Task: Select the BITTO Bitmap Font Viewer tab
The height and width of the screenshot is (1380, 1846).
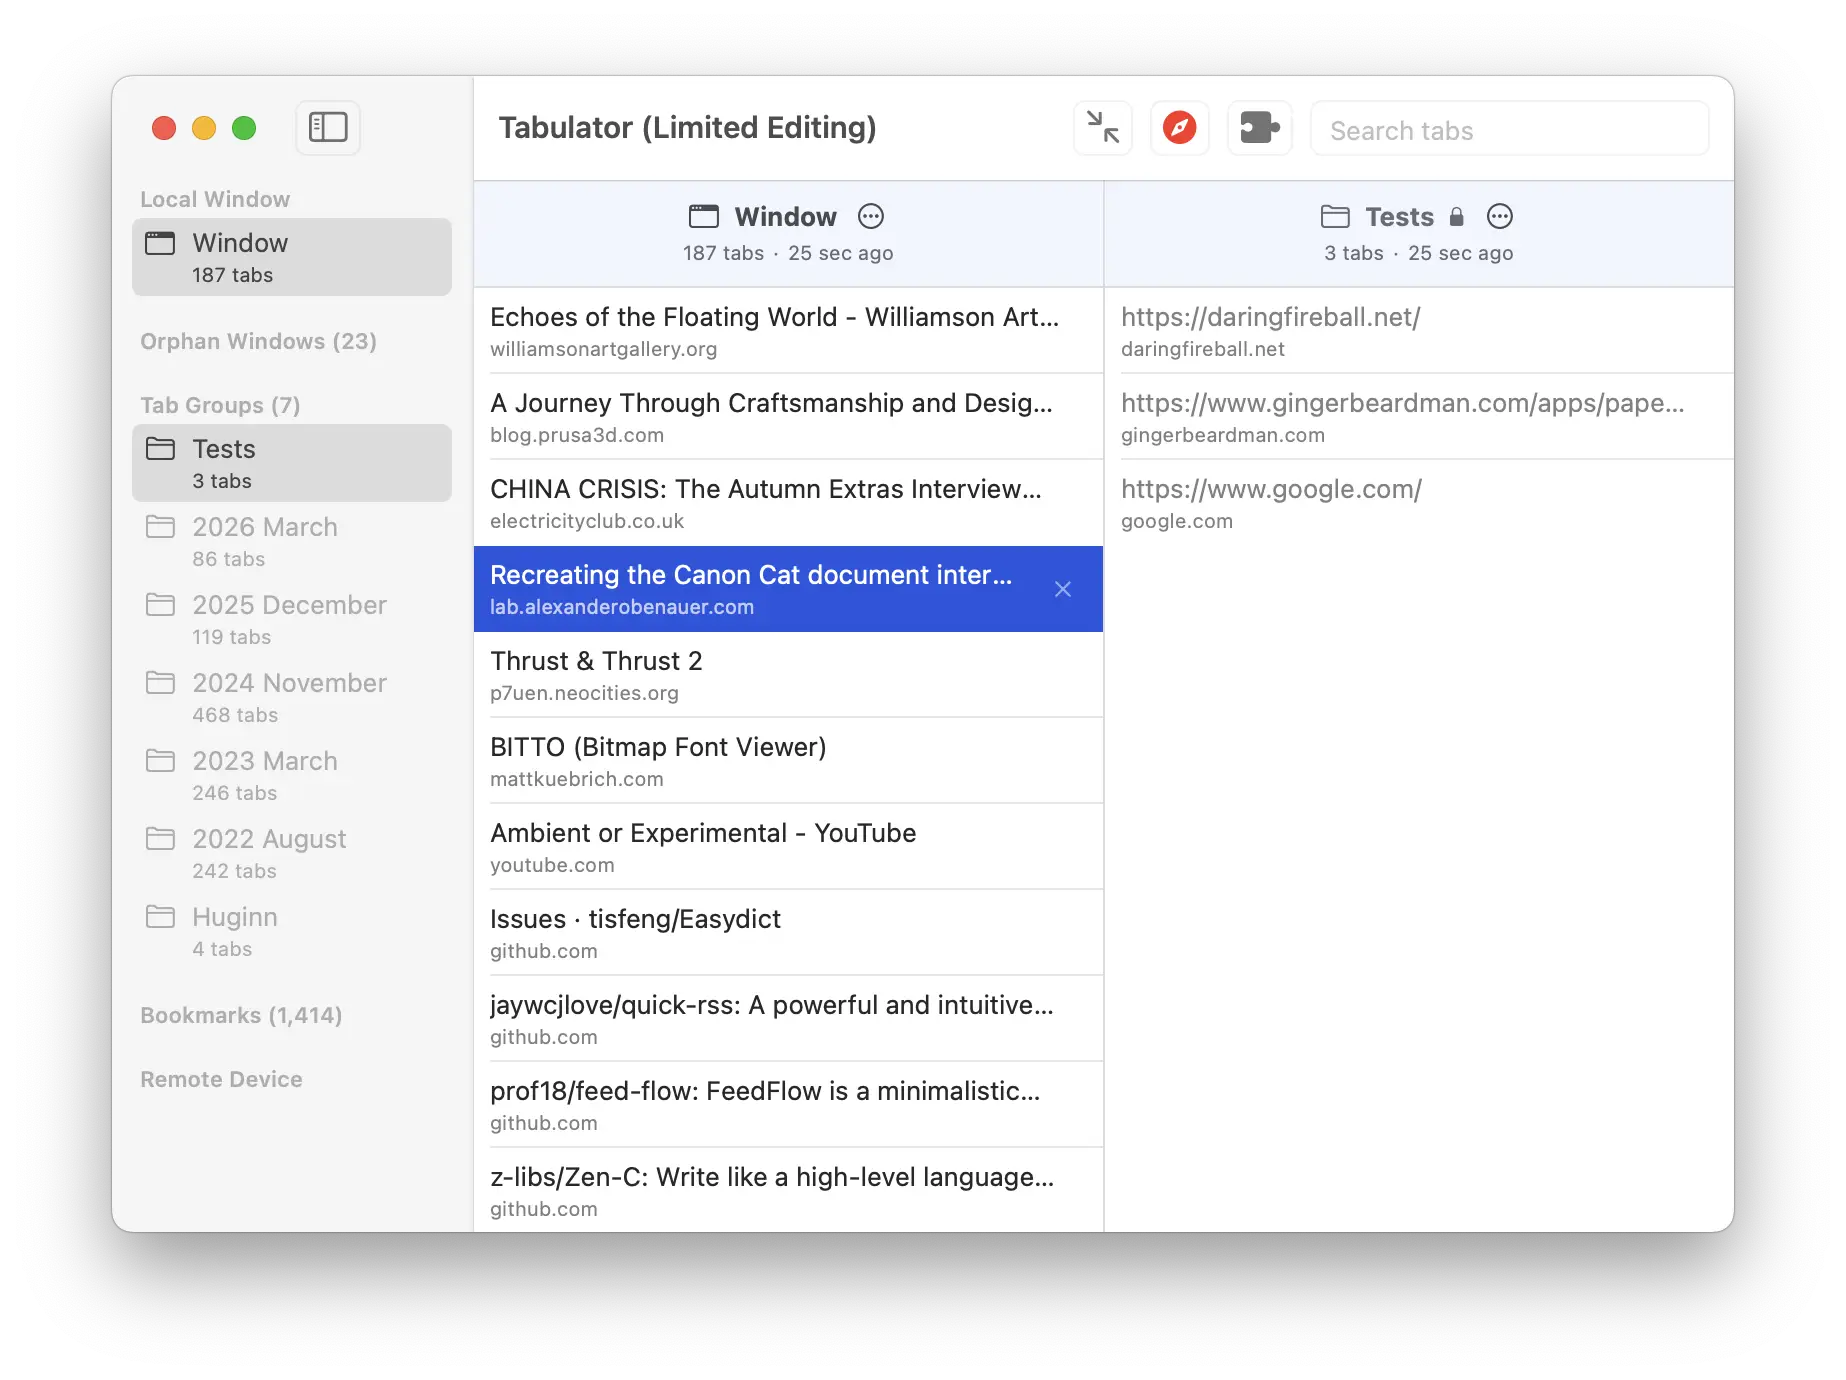Action: click(x=750, y=760)
